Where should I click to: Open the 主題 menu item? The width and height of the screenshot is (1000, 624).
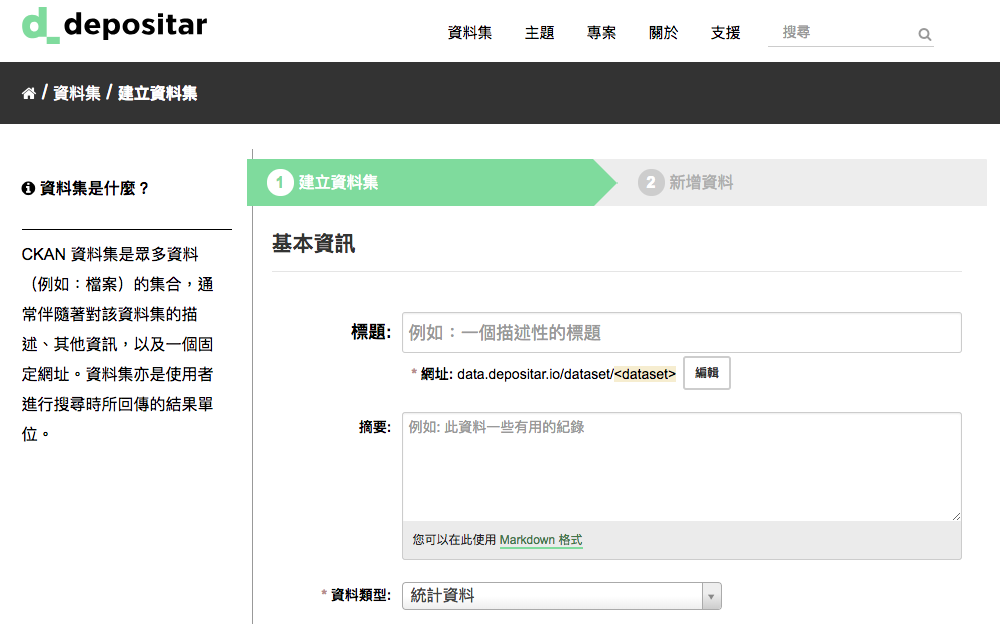click(539, 33)
